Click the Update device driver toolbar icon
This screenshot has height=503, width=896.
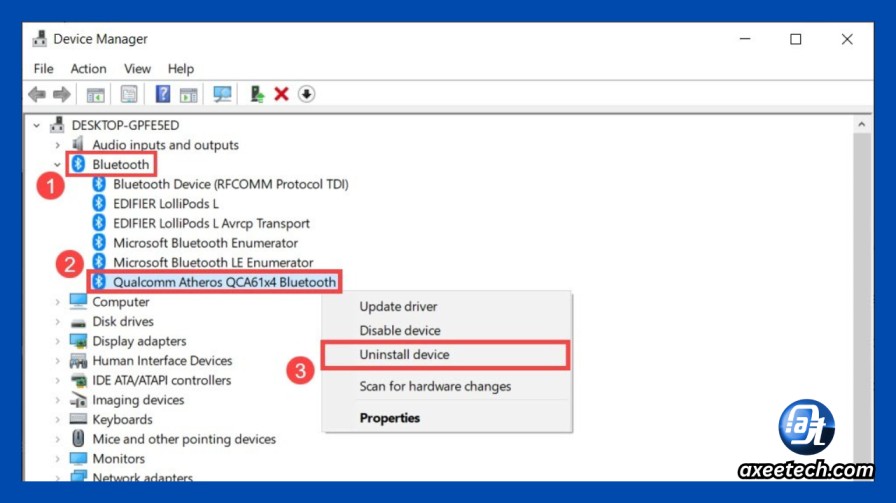click(257, 94)
